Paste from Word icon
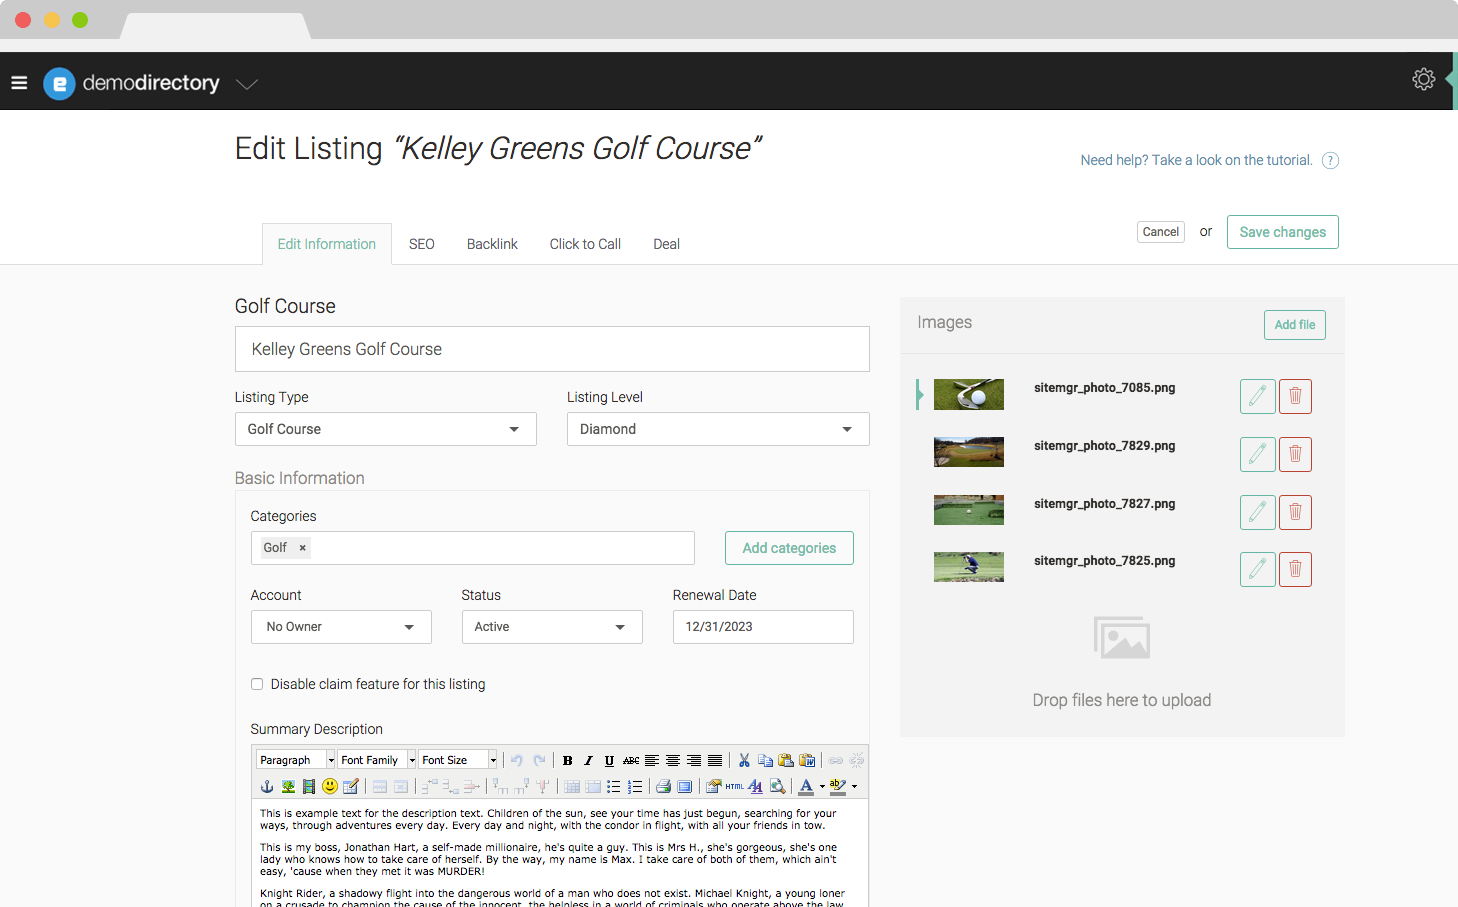1458x907 pixels. [x=807, y=760]
